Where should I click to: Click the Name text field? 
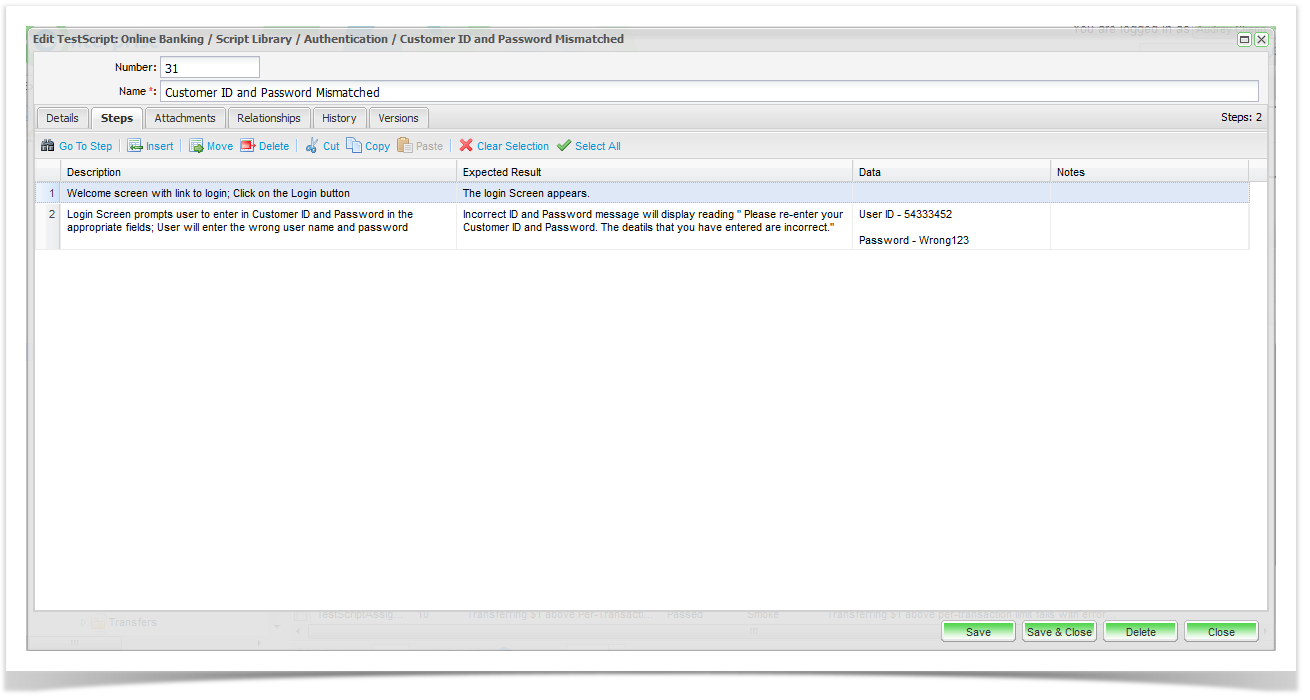point(708,92)
